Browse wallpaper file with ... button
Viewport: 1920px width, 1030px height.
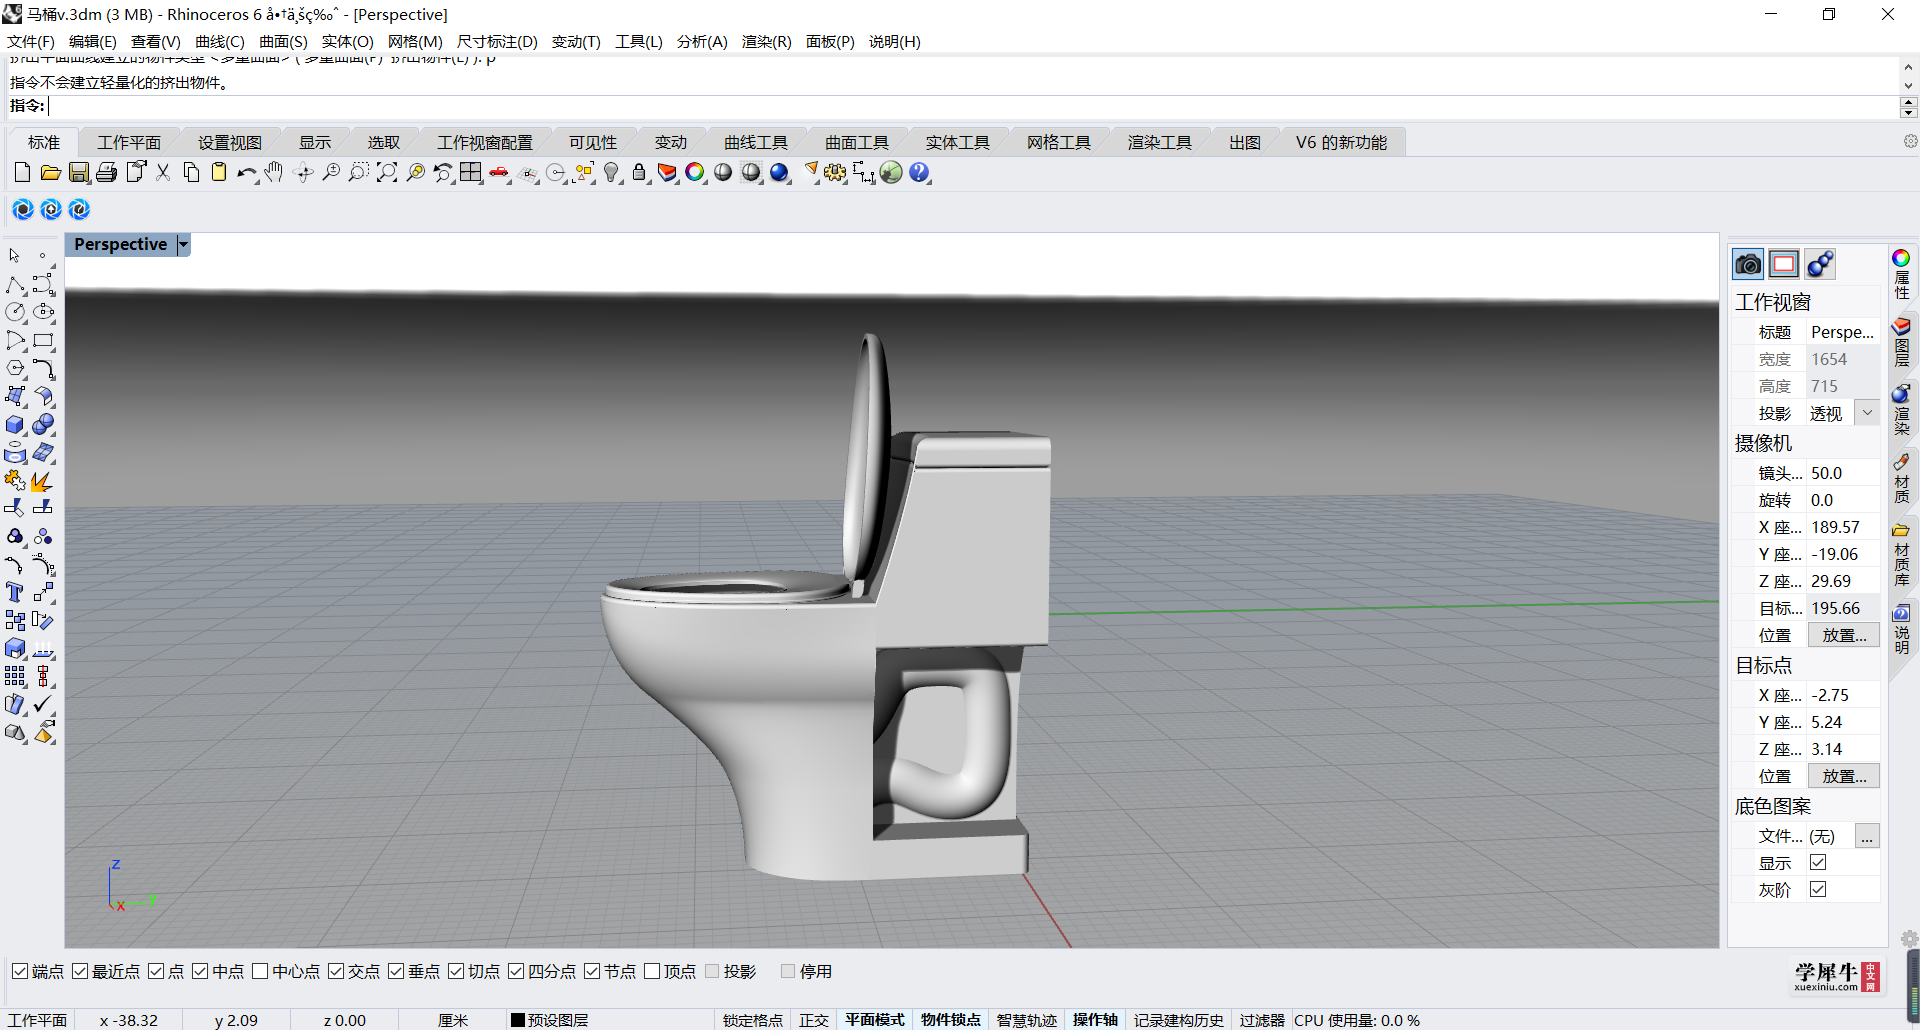point(1866,836)
